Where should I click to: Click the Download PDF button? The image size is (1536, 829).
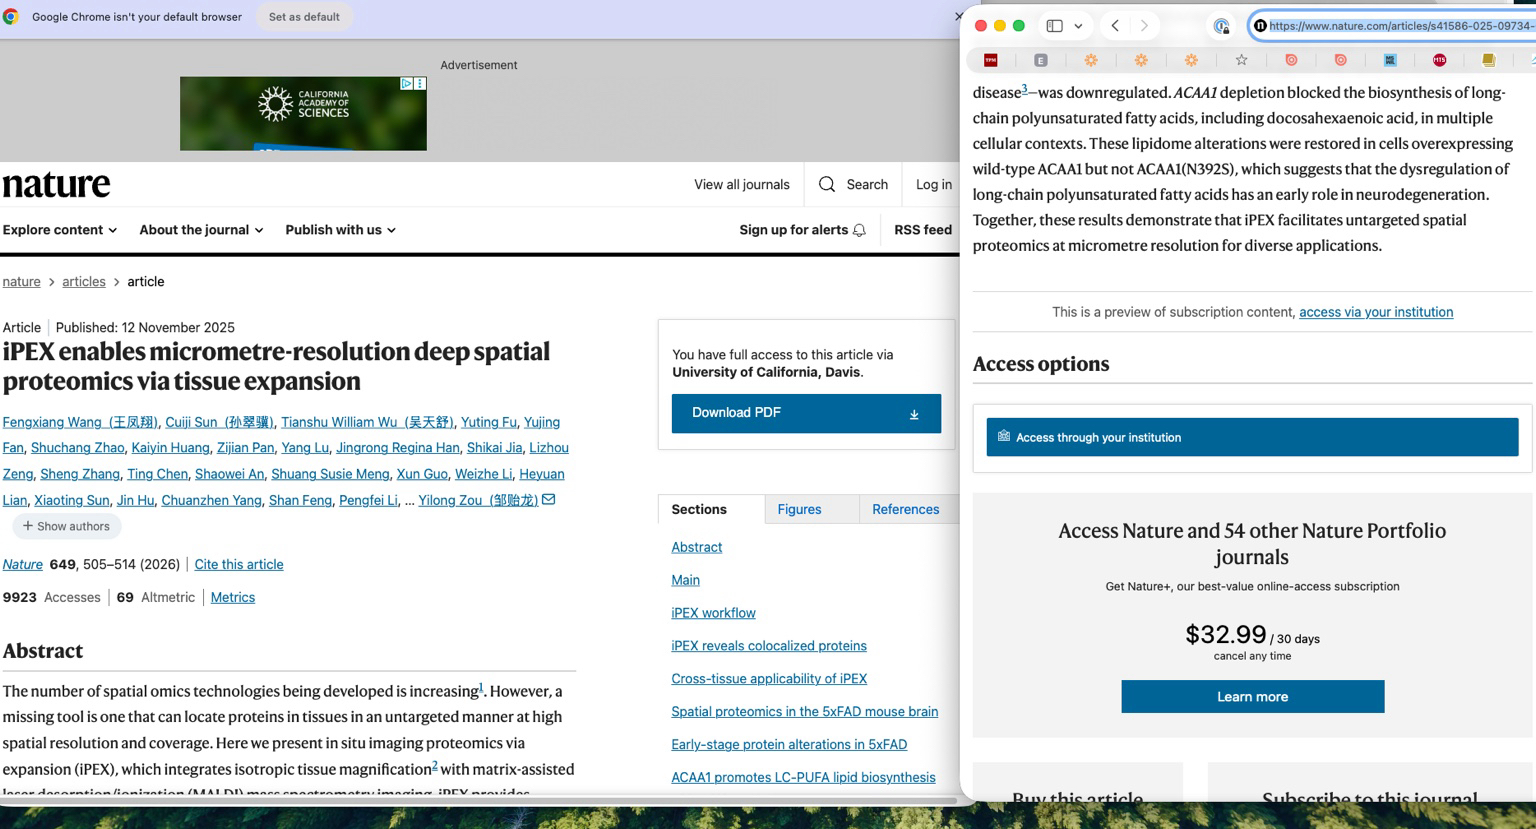coord(806,413)
